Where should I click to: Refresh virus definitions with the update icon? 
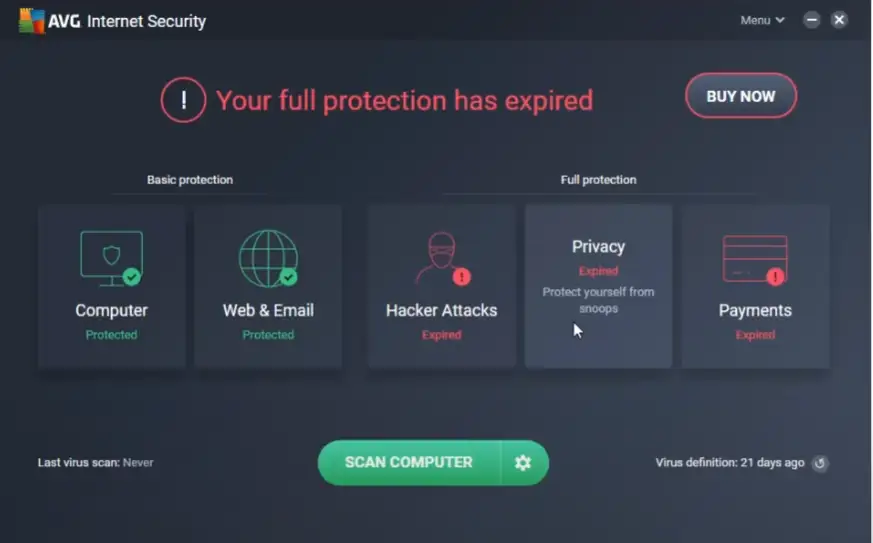pyautogui.click(x=820, y=463)
